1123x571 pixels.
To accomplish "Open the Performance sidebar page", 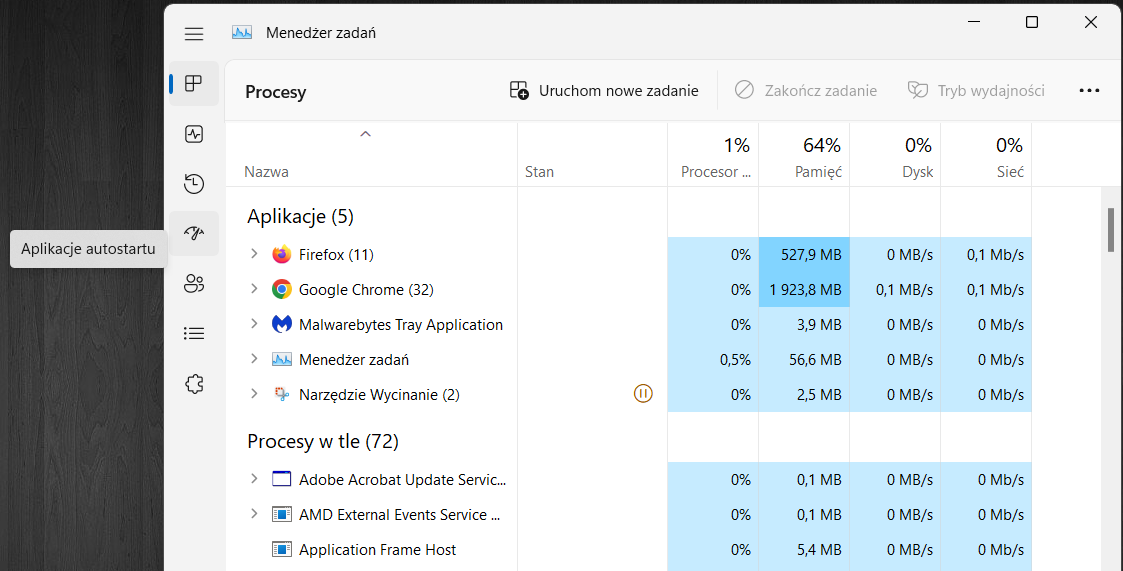I will pos(194,134).
